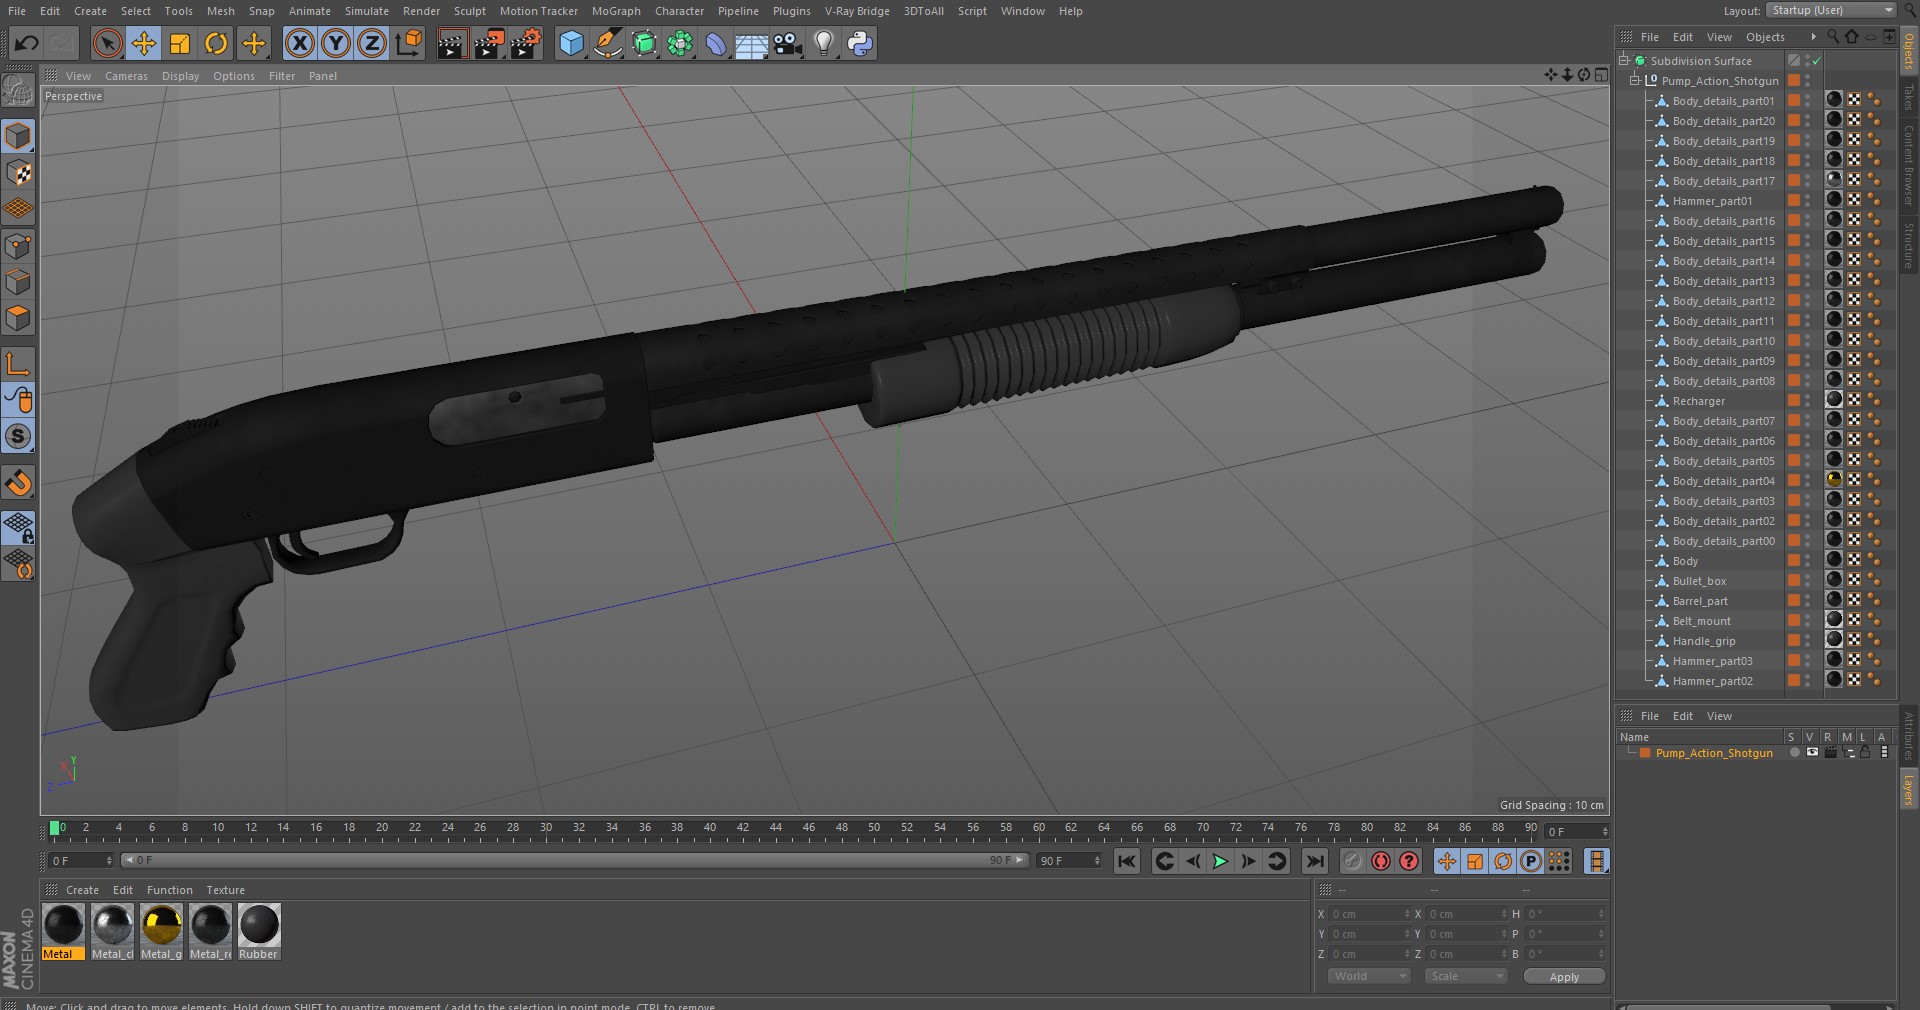Toggle Y axis lock
The height and width of the screenshot is (1010, 1920).
[x=336, y=43]
